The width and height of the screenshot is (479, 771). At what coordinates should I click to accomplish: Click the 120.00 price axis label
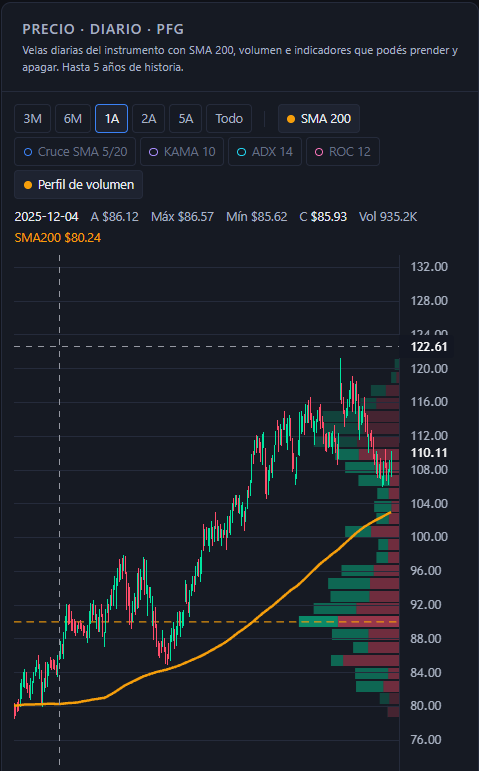tap(429, 368)
